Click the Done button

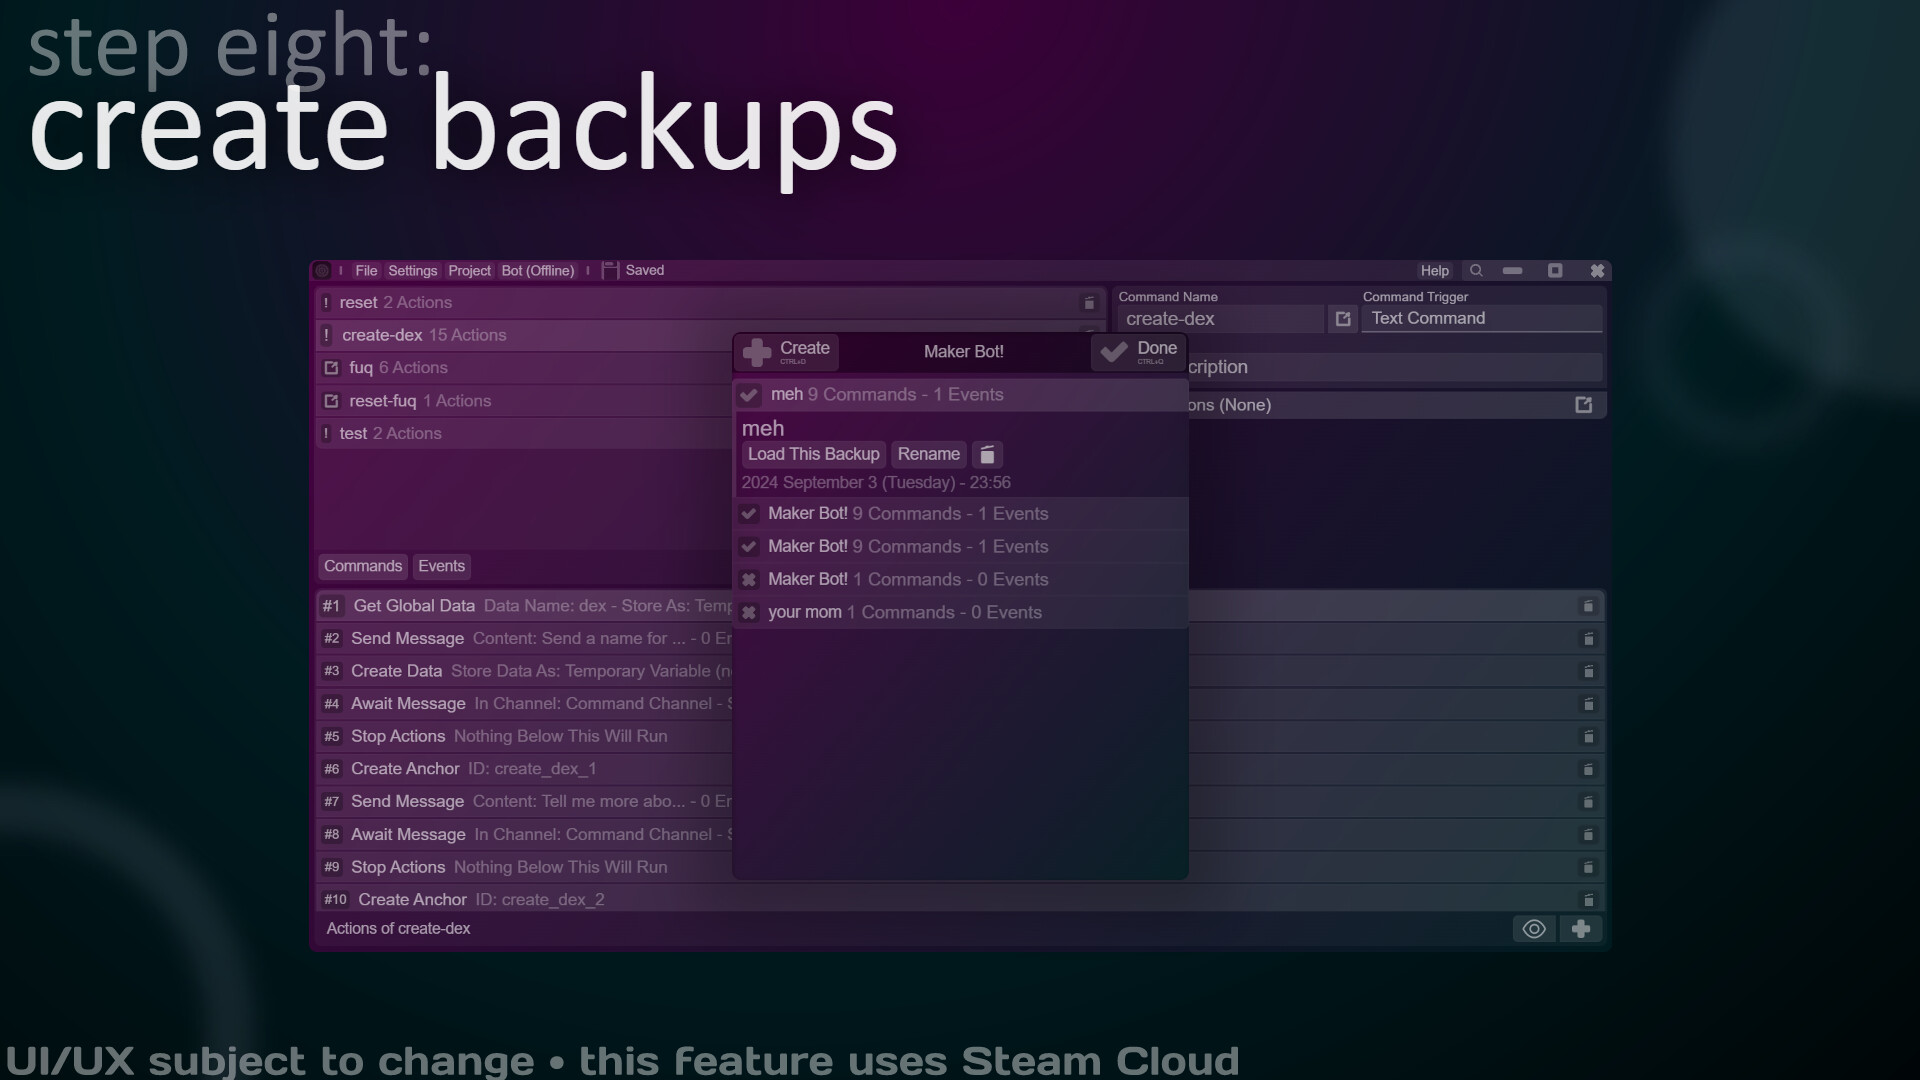(x=1138, y=351)
